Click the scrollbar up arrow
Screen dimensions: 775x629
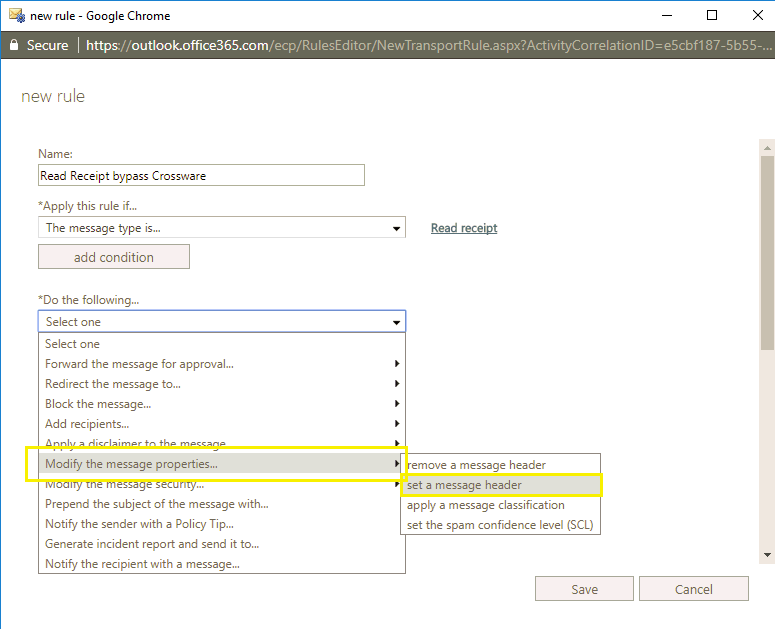tap(767, 148)
